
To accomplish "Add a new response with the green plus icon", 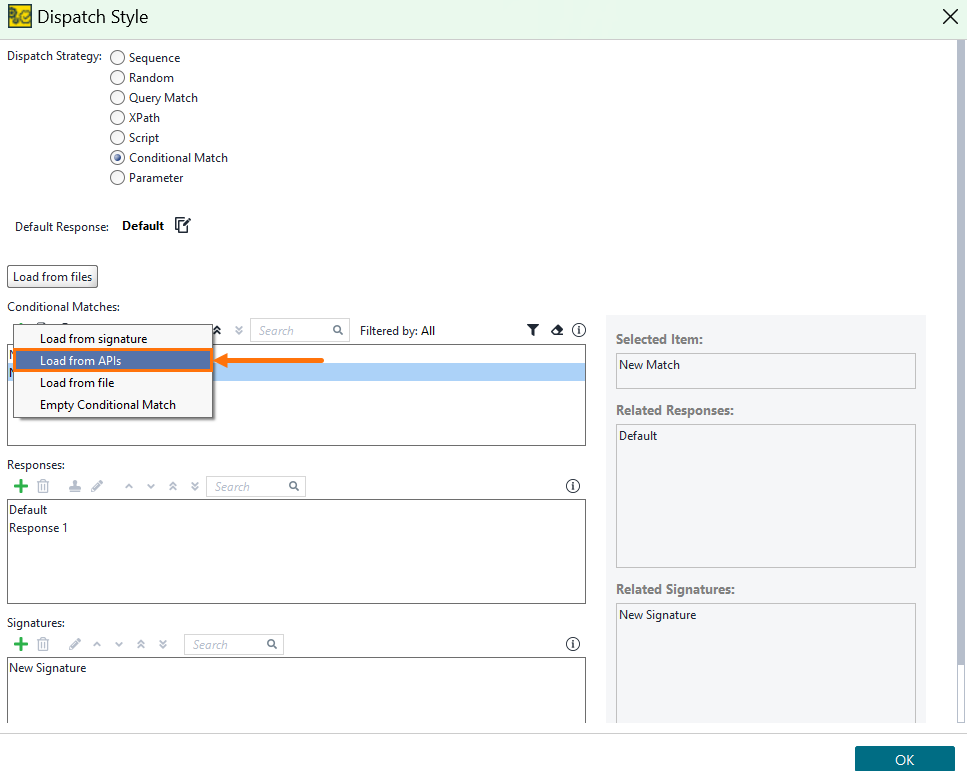I will tap(20, 486).
